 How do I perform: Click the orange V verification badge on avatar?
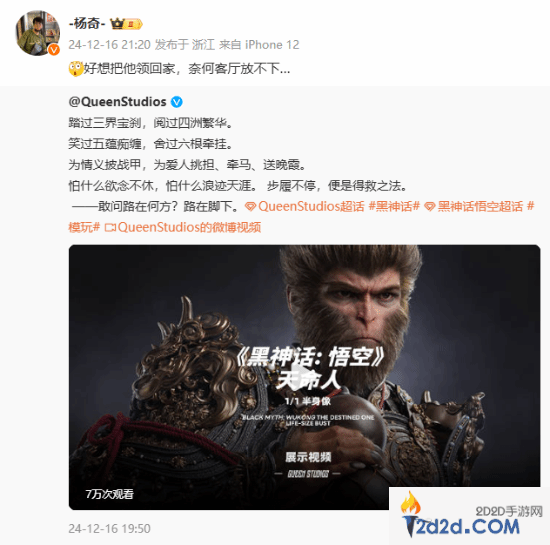53,49
